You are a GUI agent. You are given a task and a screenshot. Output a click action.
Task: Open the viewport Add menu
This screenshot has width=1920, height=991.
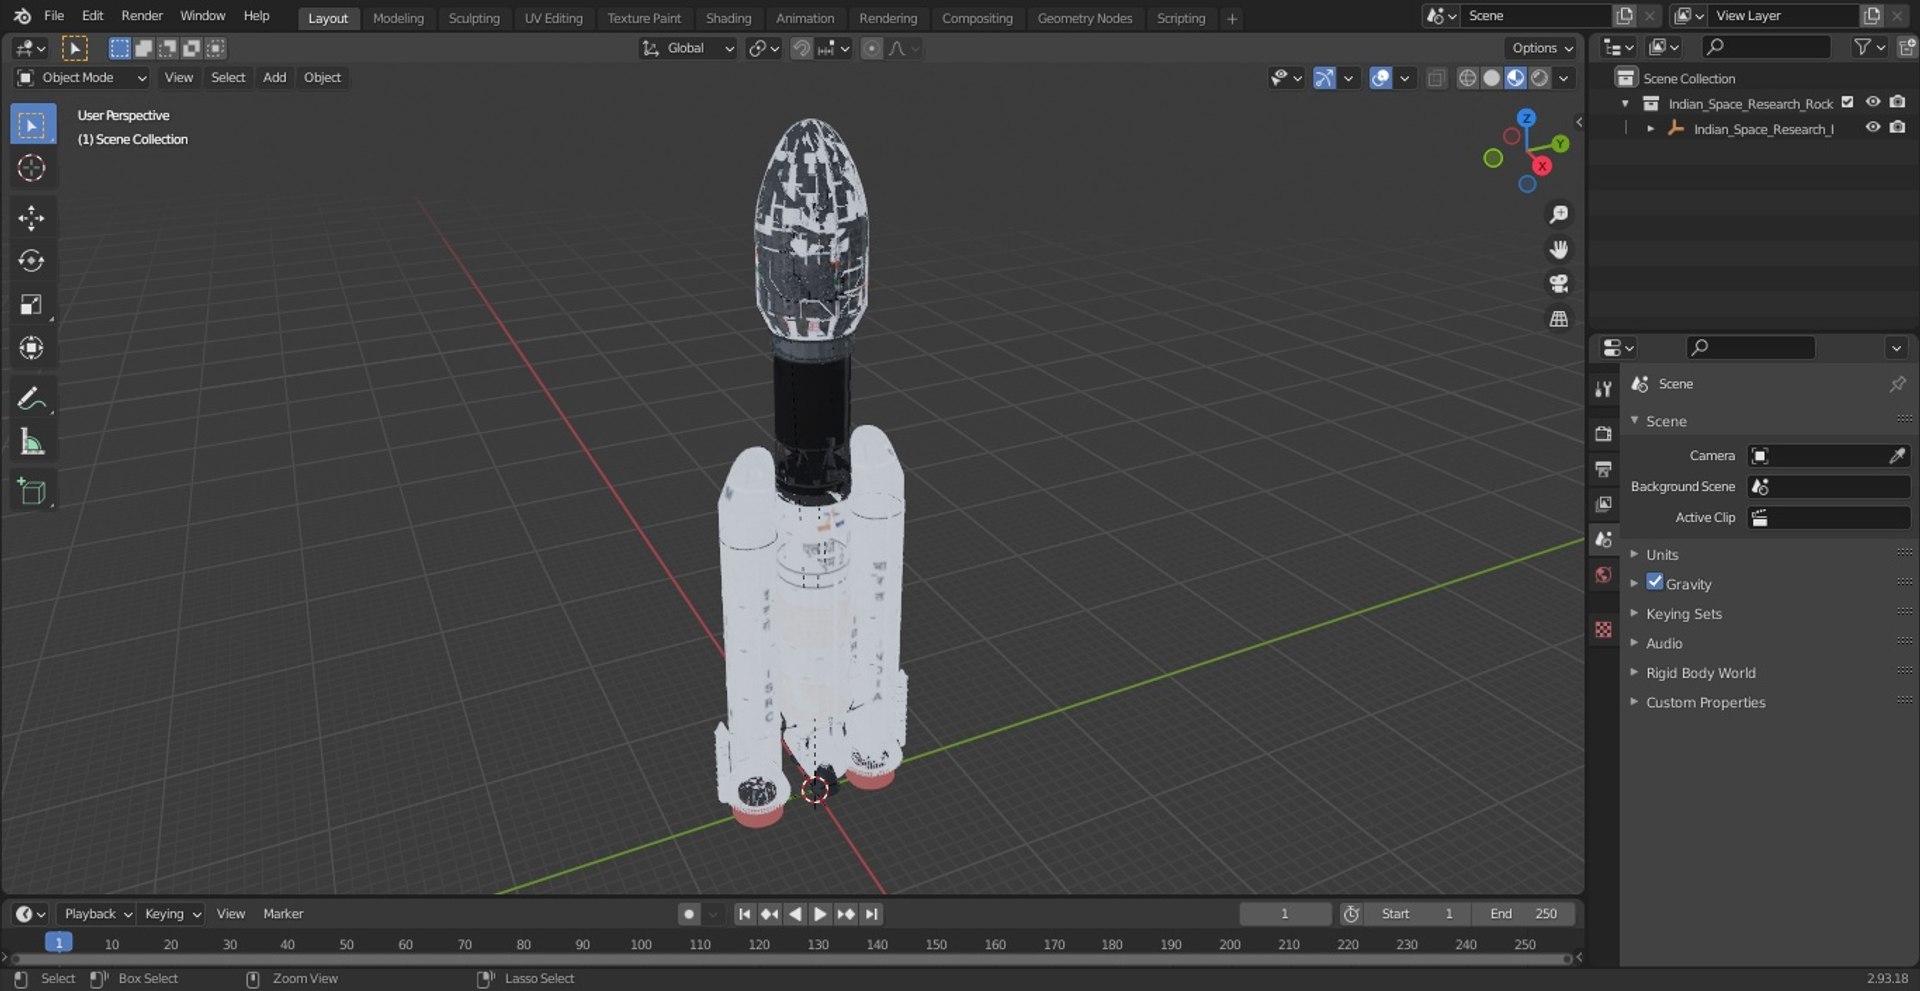274,78
